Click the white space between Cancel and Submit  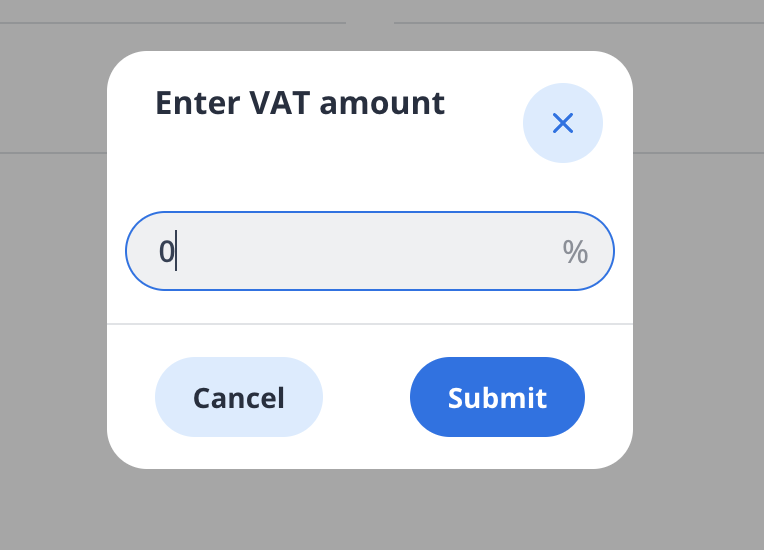pyautogui.click(x=366, y=397)
